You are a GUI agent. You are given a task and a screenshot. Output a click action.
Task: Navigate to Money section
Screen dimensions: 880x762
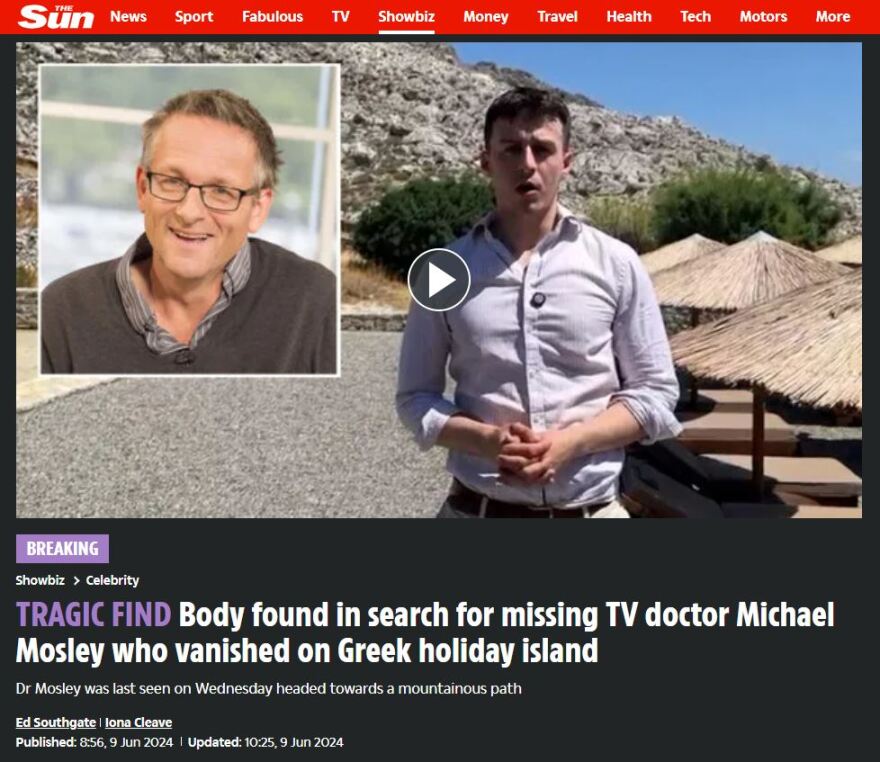click(x=486, y=17)
